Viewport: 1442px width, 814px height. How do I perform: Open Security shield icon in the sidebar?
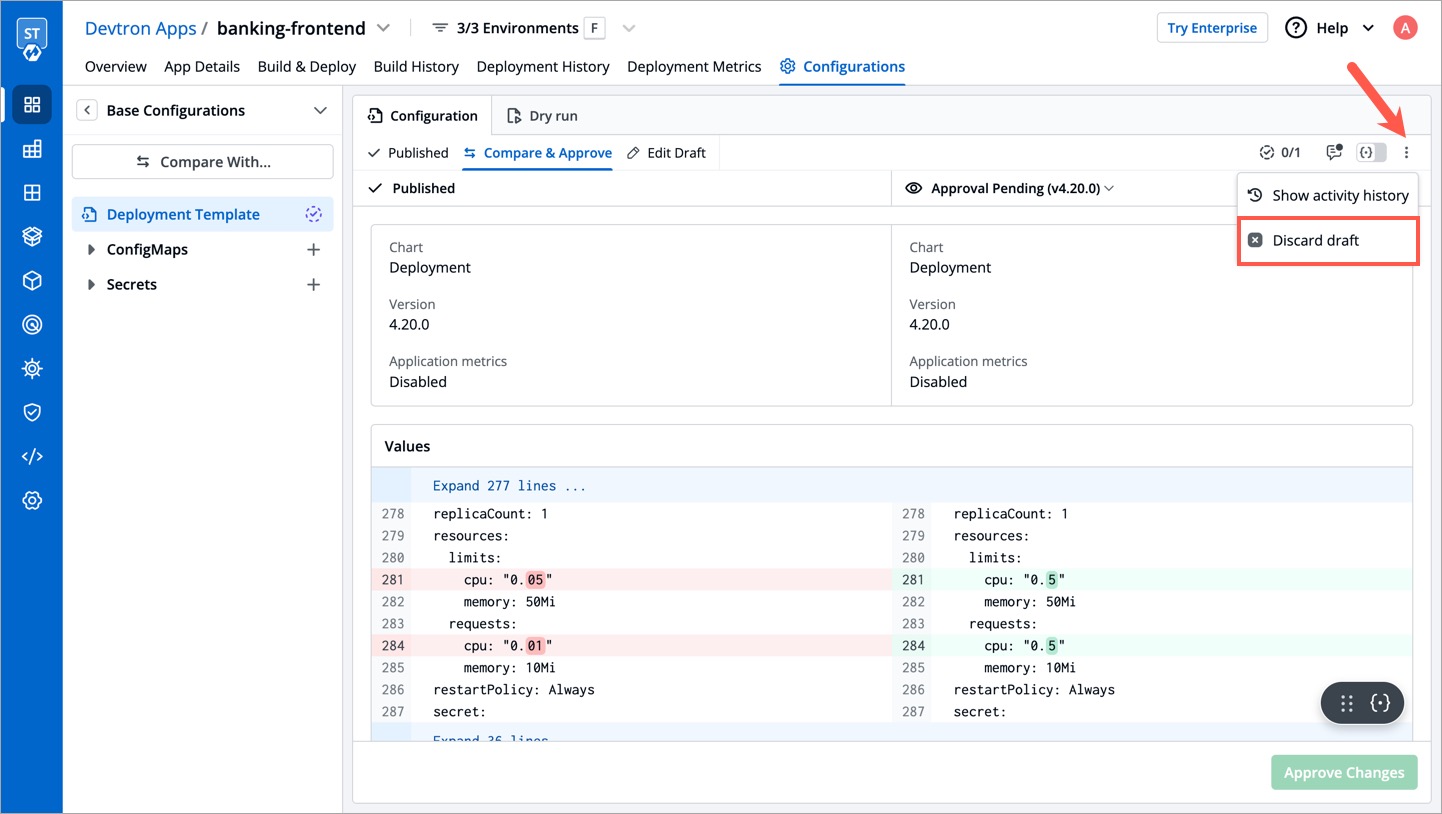32,412
